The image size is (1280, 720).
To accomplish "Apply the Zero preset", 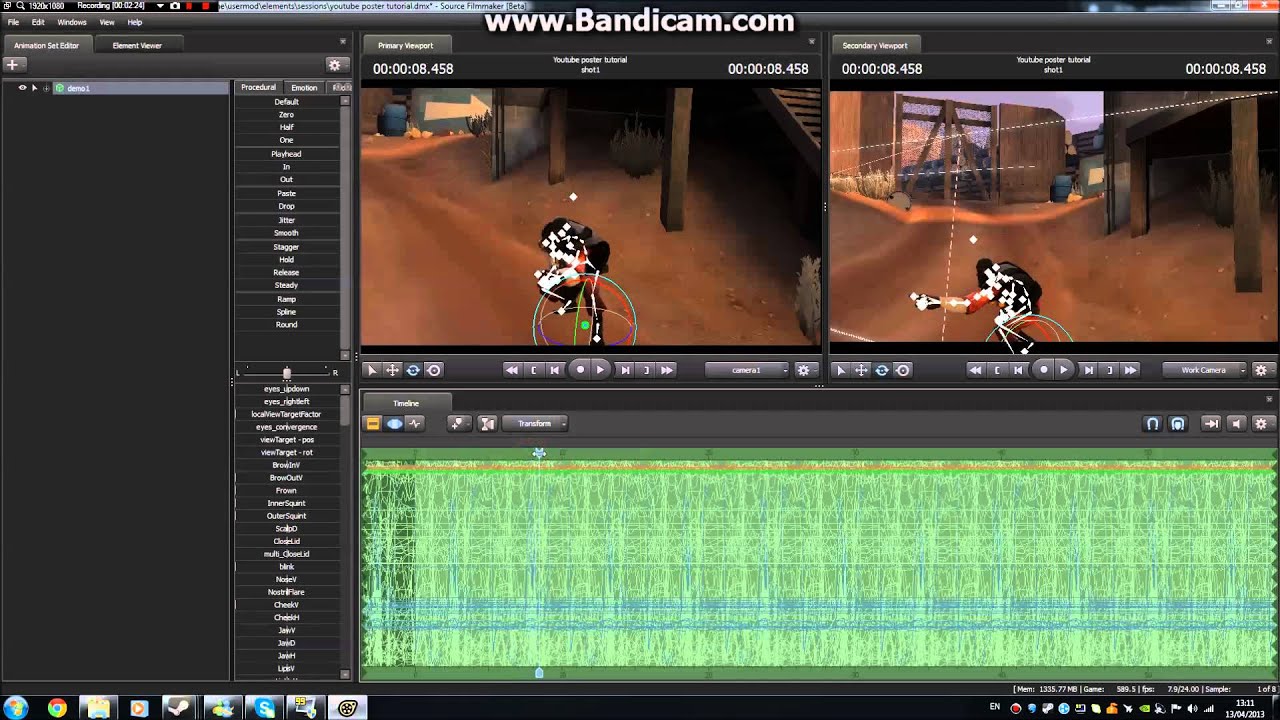I will 287,115.
